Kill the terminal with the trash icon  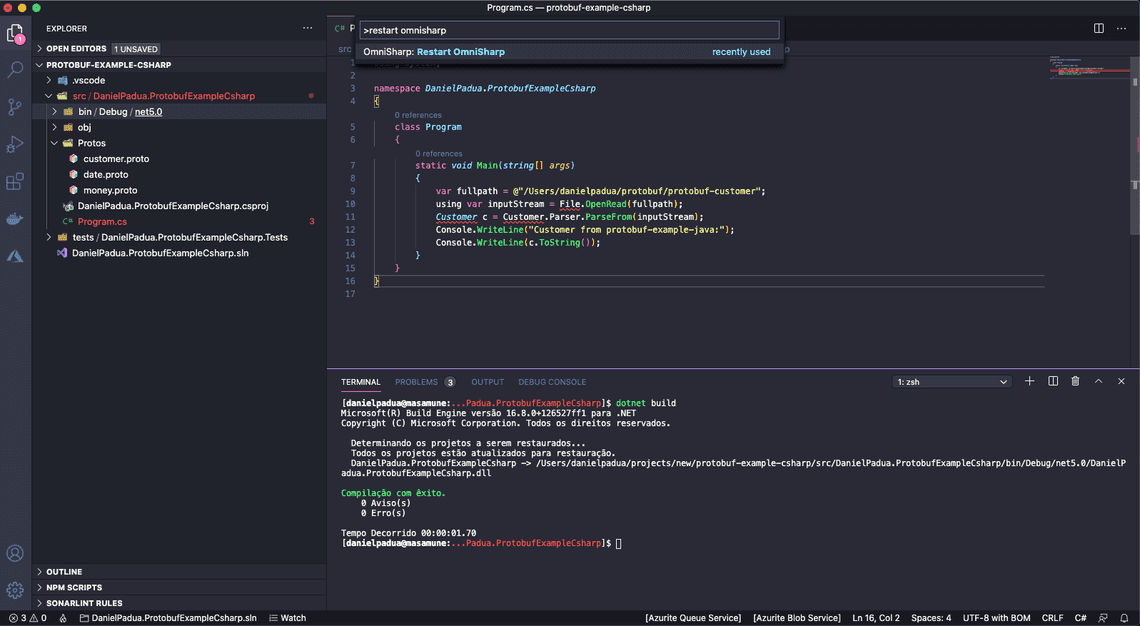(x=1075, y=381)
